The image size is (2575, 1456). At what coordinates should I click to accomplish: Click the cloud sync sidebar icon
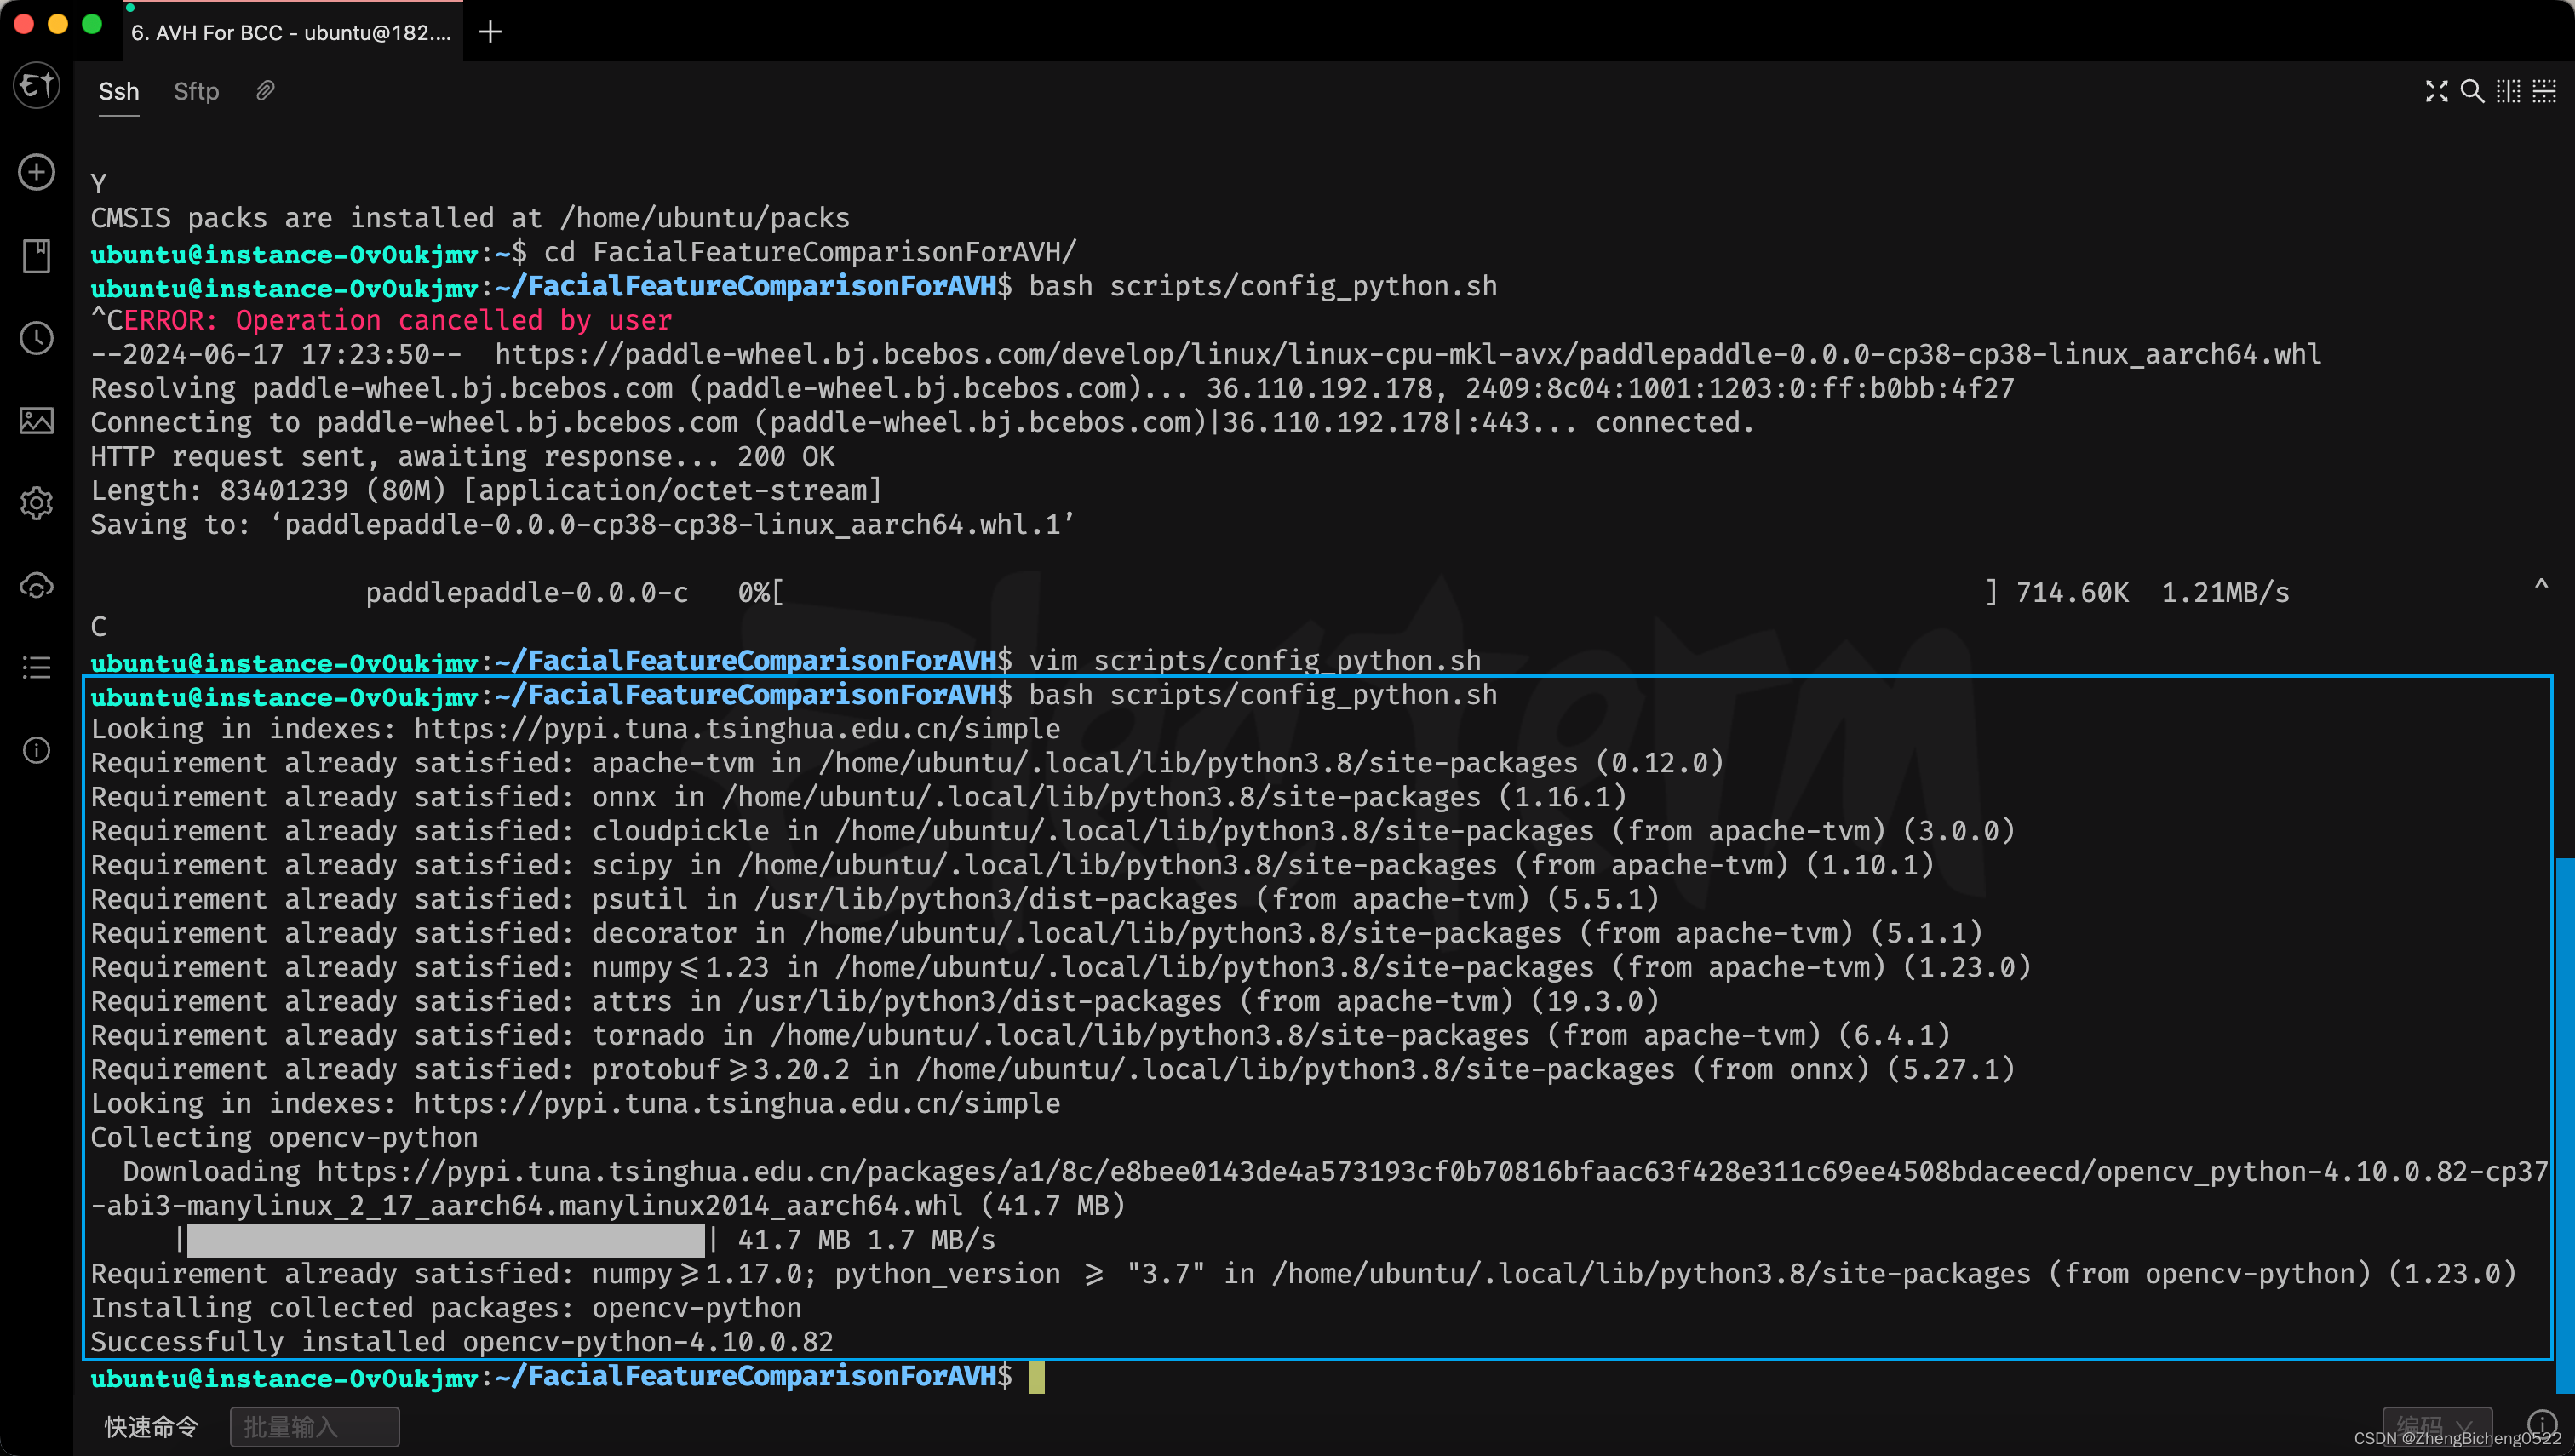click(x=37, y=585)
